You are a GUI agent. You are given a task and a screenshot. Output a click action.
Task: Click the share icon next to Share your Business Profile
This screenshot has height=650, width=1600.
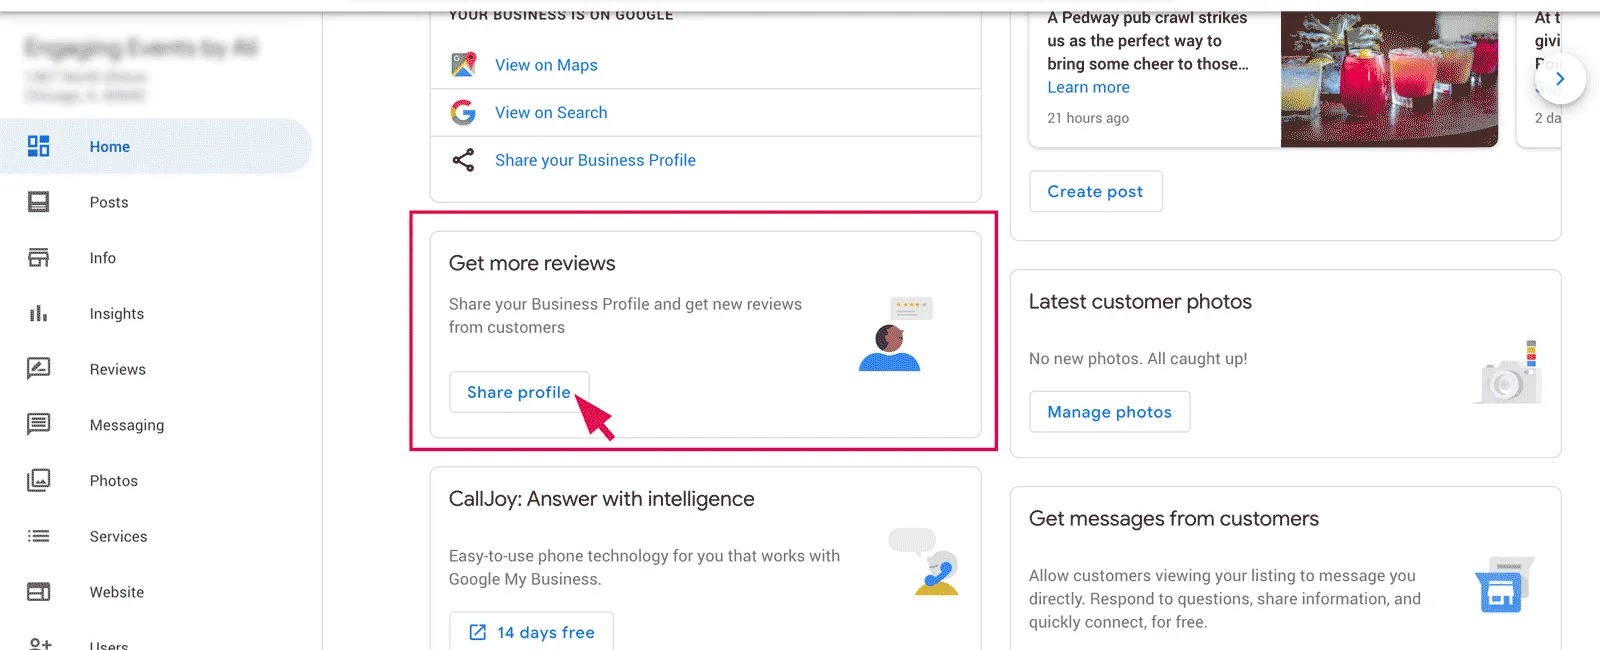point(463,159)
